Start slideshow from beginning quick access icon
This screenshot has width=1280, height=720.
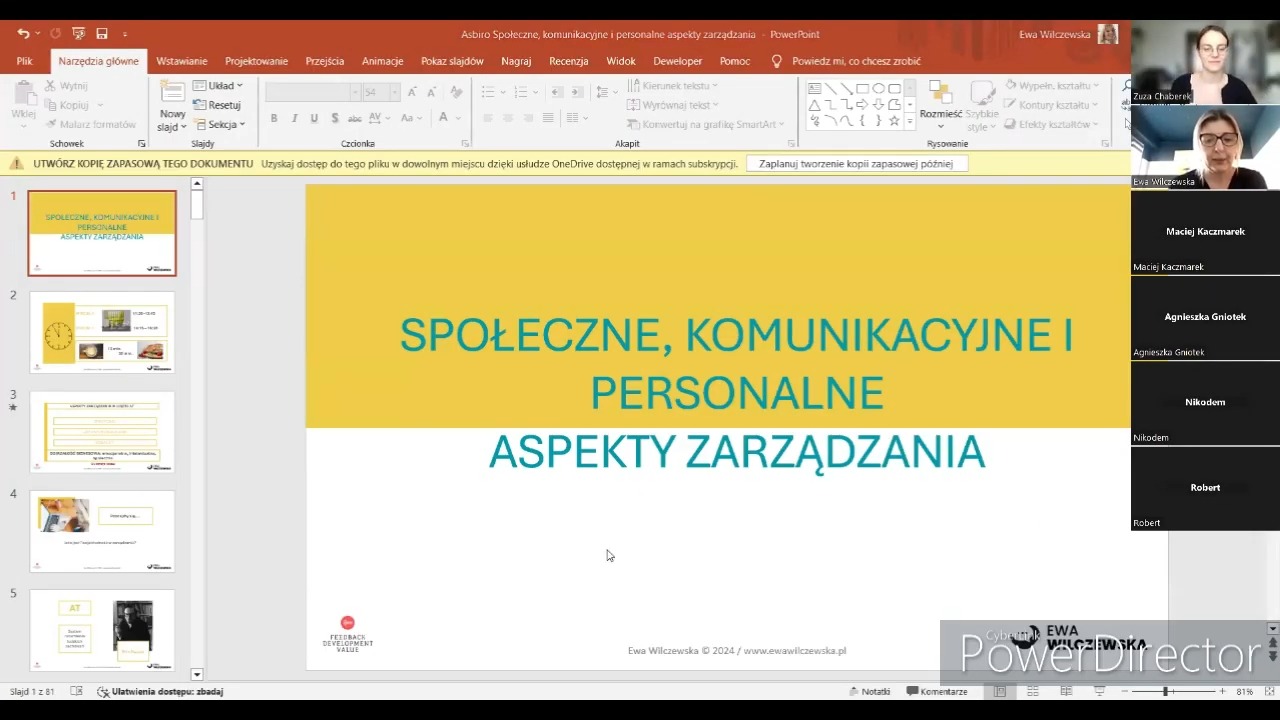(79, 34)
